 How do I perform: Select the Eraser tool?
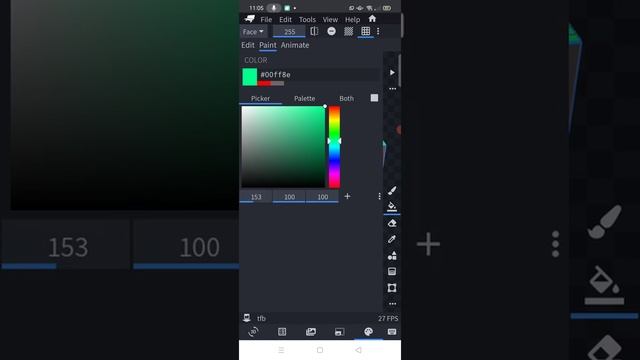[x=392, y=223]
